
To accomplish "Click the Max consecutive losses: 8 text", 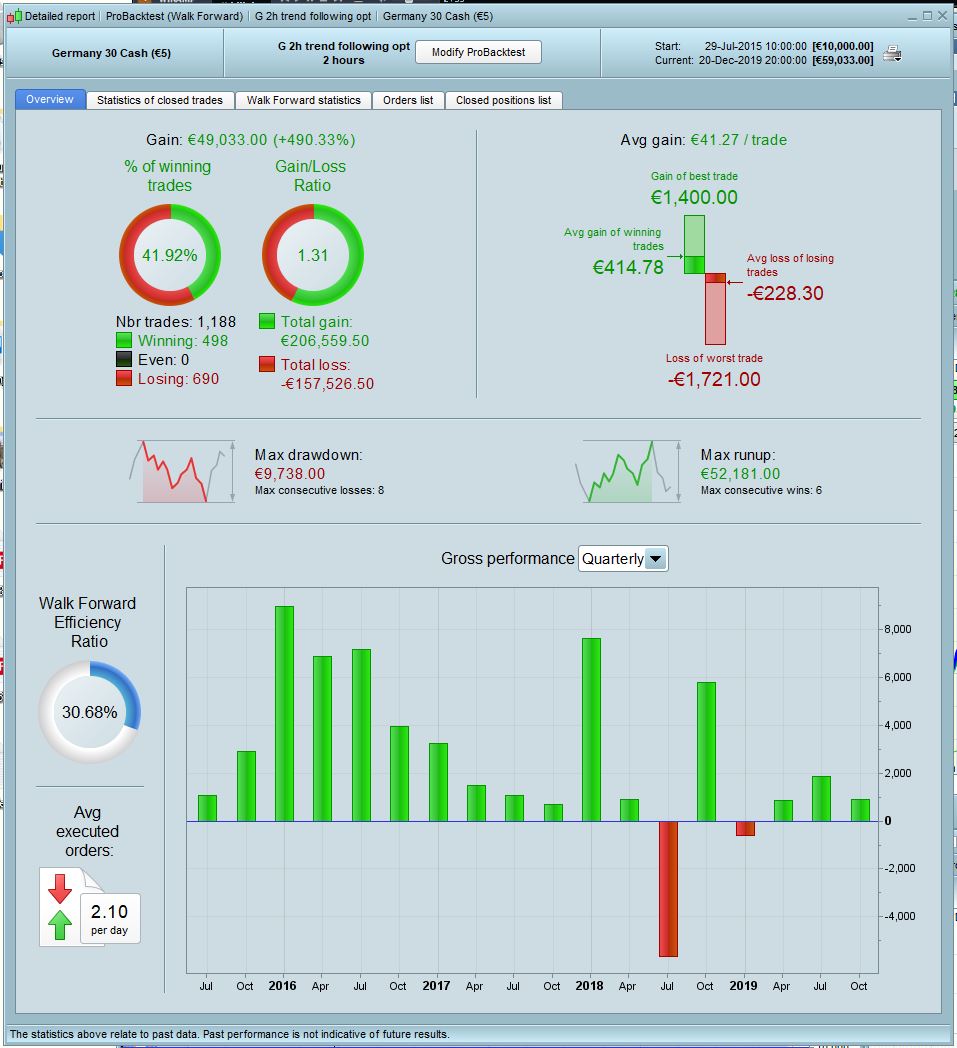I will (x=319, y=491).
